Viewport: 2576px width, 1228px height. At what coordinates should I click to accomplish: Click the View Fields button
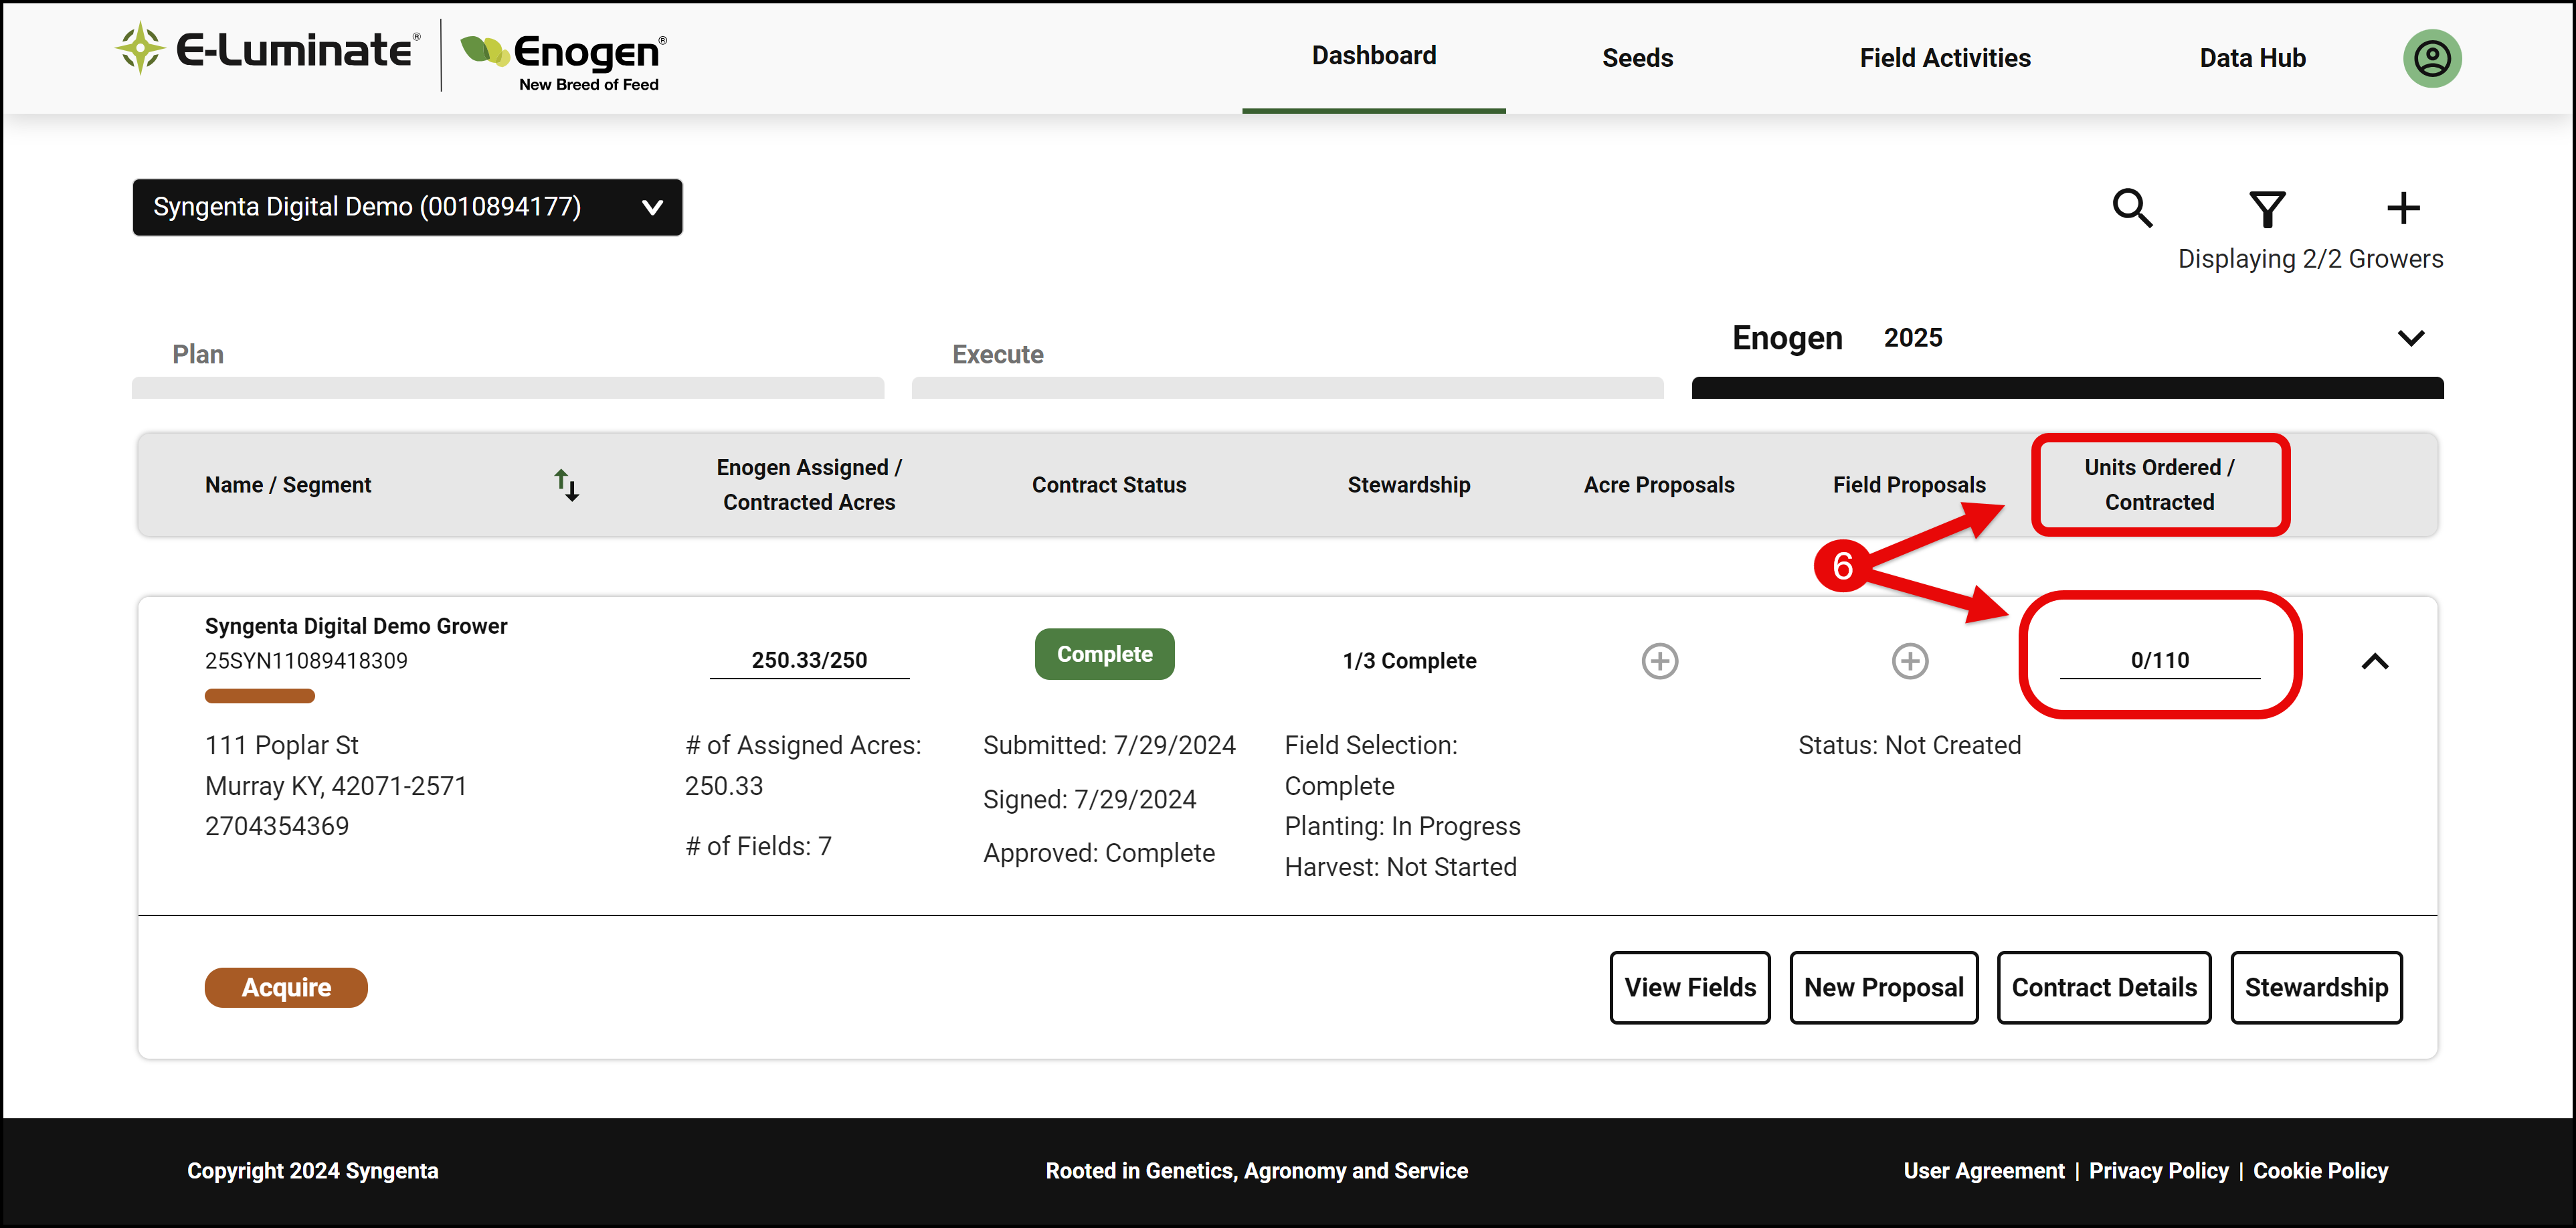click(1689, 987)
